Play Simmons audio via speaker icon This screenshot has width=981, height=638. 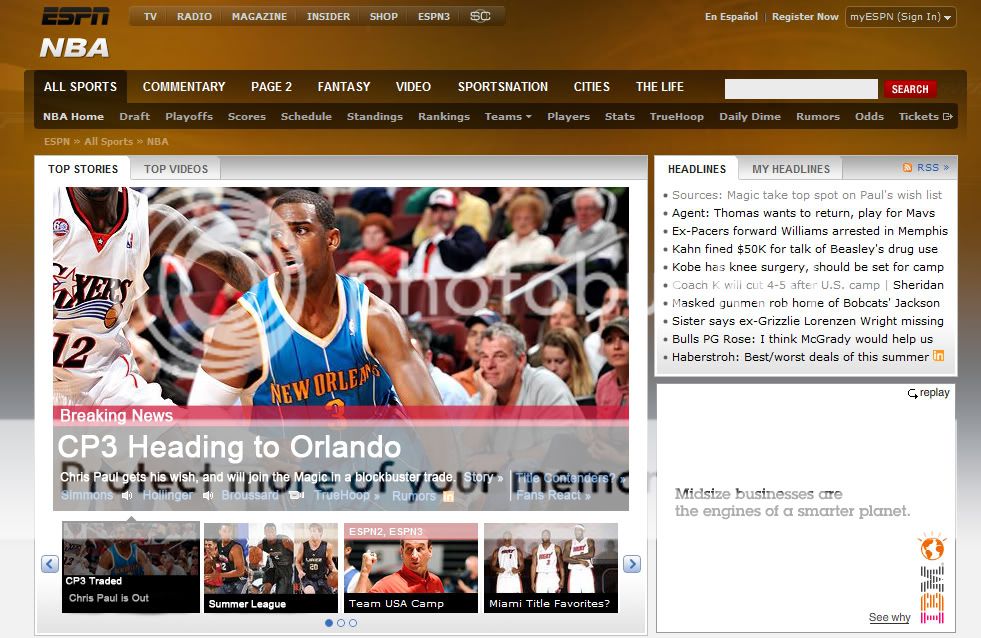coord(127,495)
